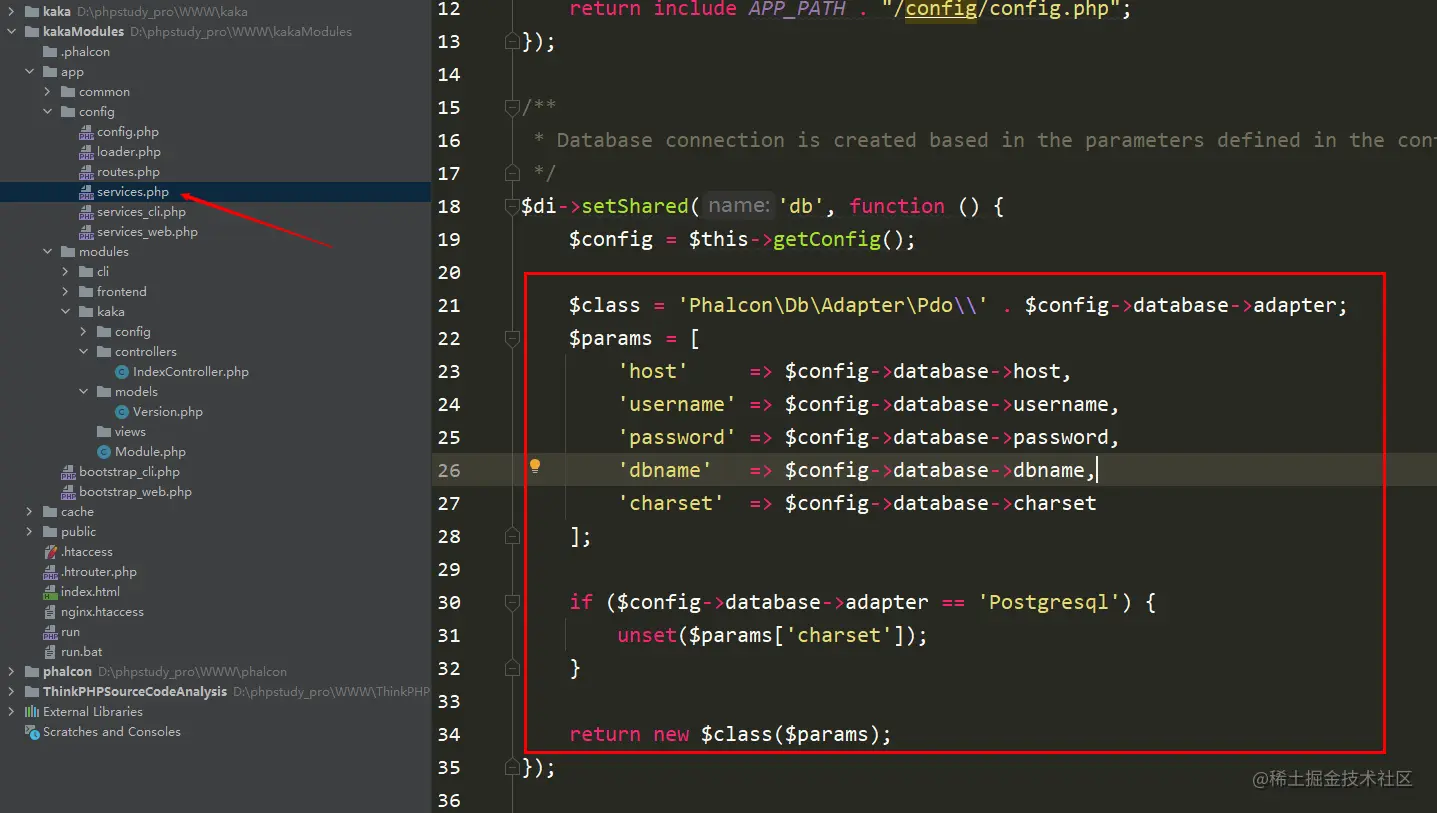Collapse the kakaModules project root
Image resolution: width=1437 pixels, height=813 pixels.
[11, 32]
